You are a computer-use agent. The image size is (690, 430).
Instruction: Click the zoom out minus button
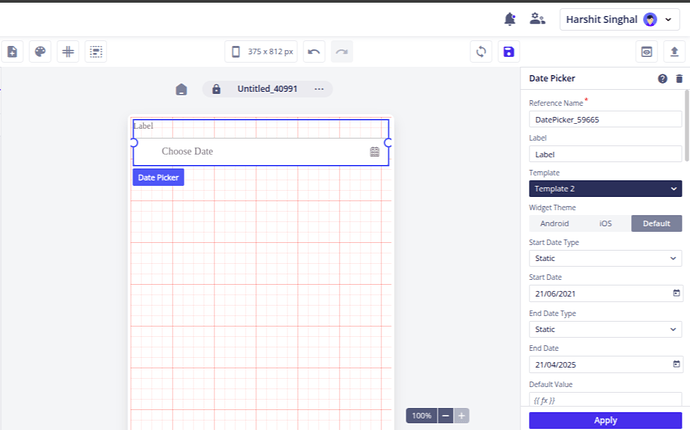pos(445,415)
